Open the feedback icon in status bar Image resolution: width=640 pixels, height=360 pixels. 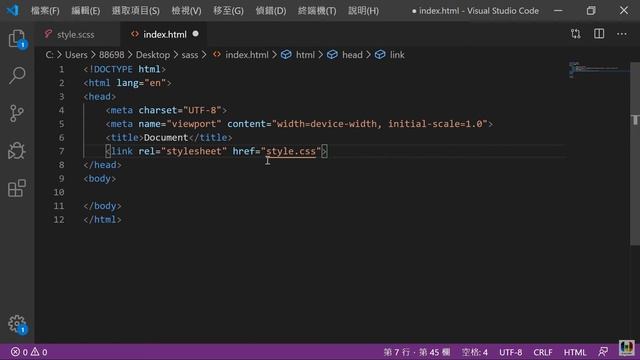(x=603, y=351)
